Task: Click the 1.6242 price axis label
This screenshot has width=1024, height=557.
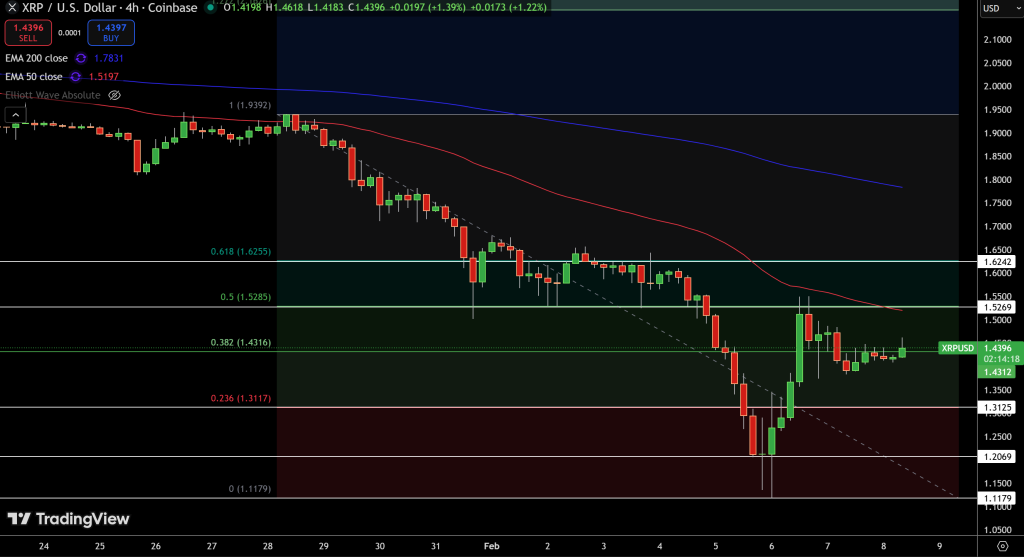Action: point(997,262)
